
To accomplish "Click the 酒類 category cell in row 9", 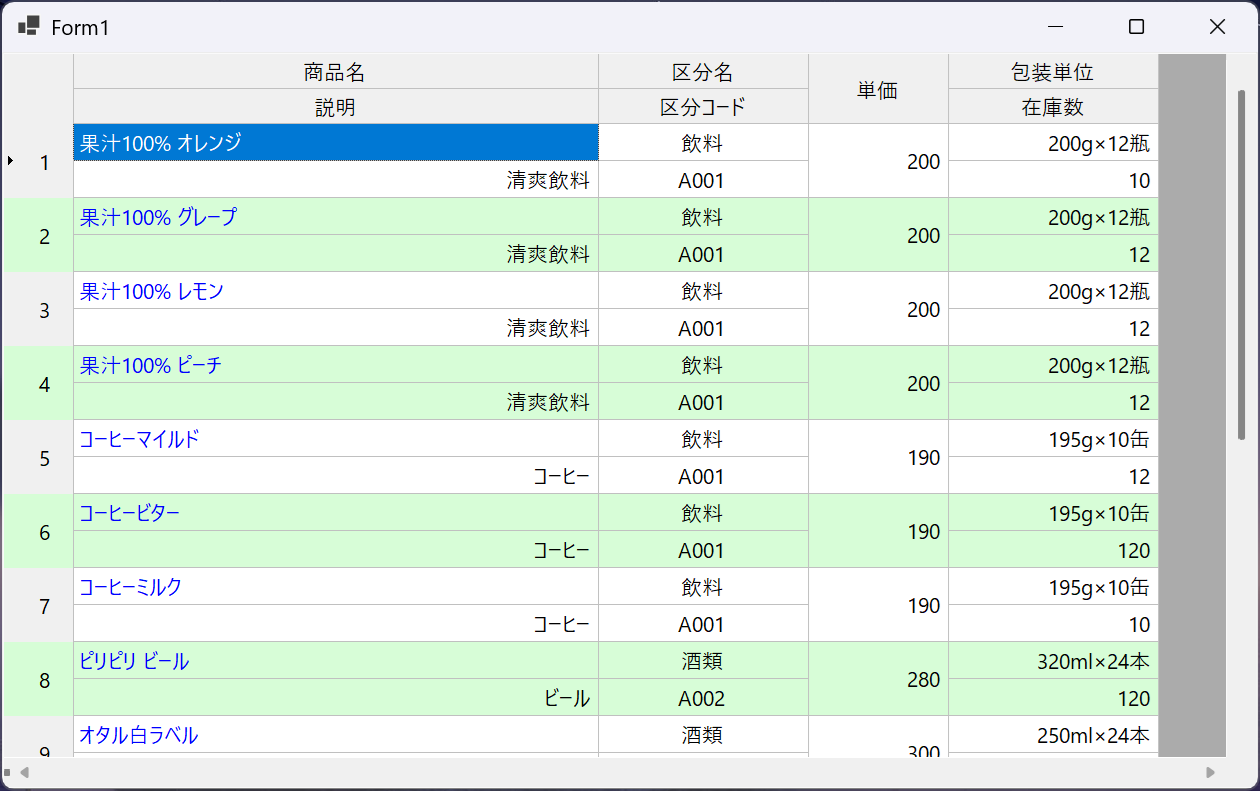I will point(703,735).
